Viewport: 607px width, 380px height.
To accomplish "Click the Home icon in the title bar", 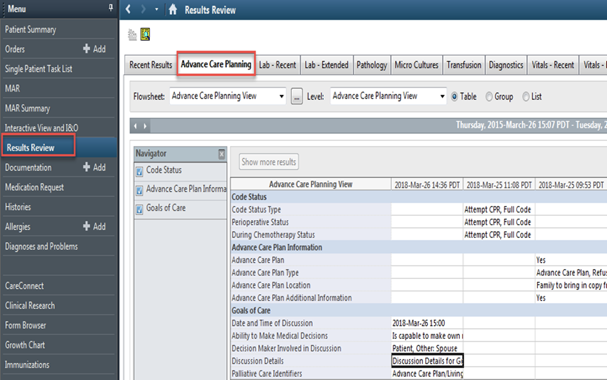I will coord(173,9).
